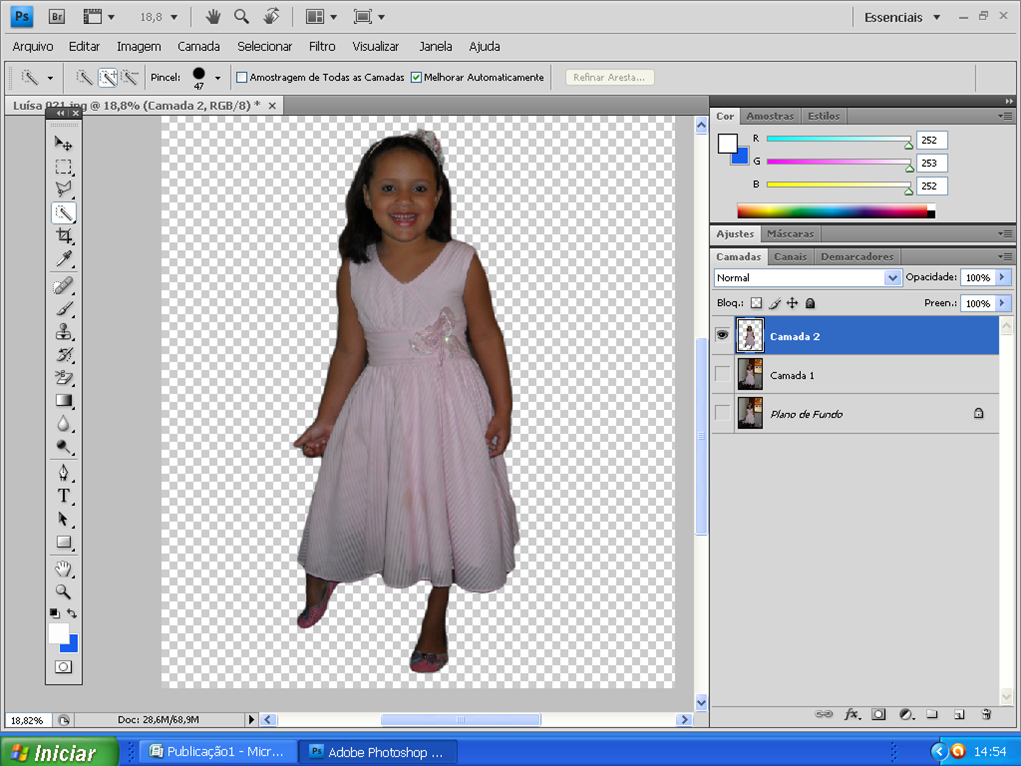This screenshot has height=766, width=1021.
Task: Hide the Camada 2 layer
Action: pos(722,336)
